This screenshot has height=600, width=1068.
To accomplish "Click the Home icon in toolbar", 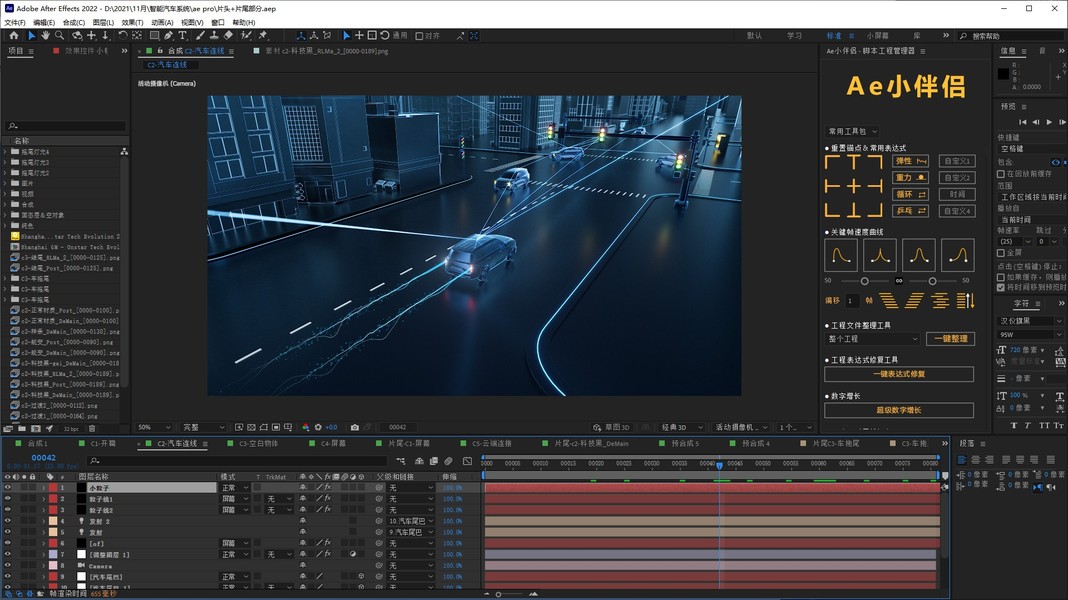I will pyautogui.click(x=14, y=36).
